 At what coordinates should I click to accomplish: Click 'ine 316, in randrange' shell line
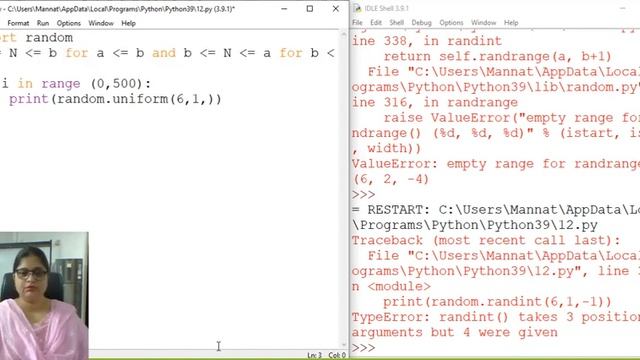click(435, 102)
